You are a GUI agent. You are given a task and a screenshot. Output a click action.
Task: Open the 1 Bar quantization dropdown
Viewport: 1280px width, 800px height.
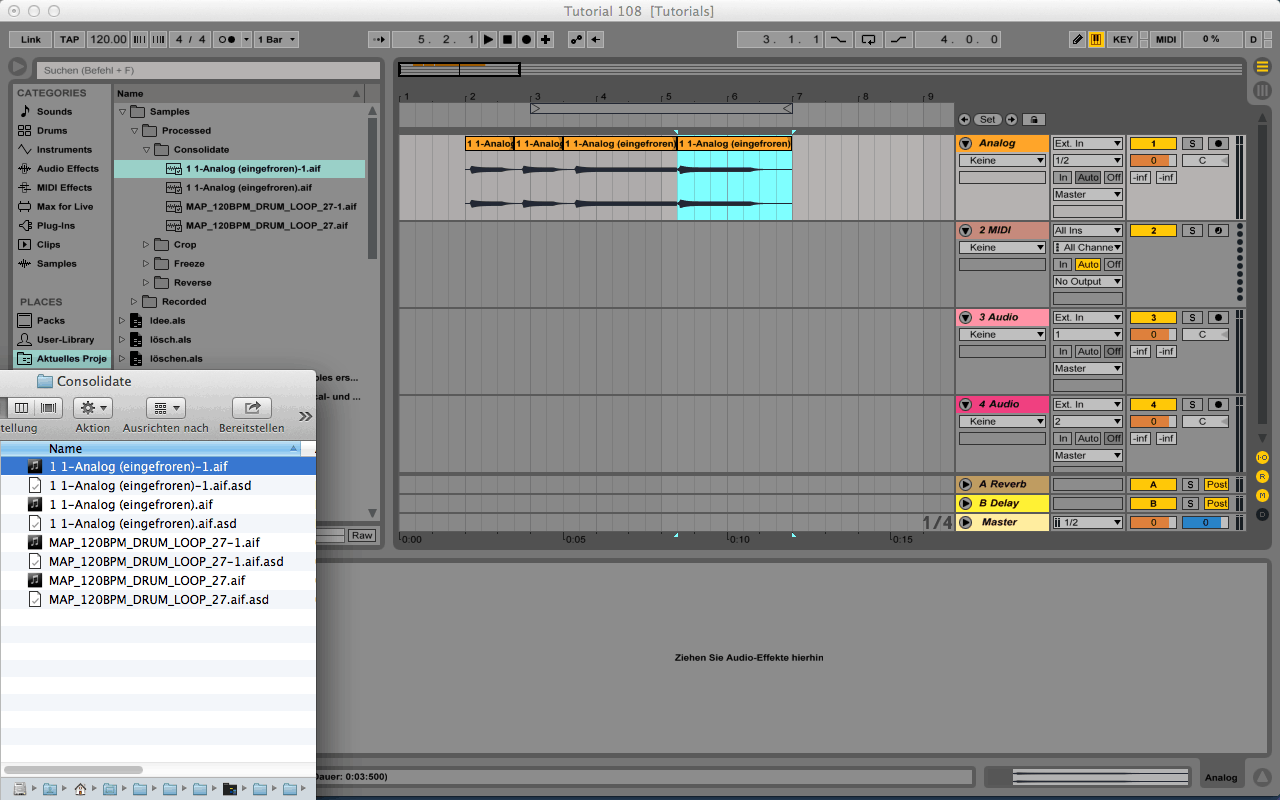(276, 39)
